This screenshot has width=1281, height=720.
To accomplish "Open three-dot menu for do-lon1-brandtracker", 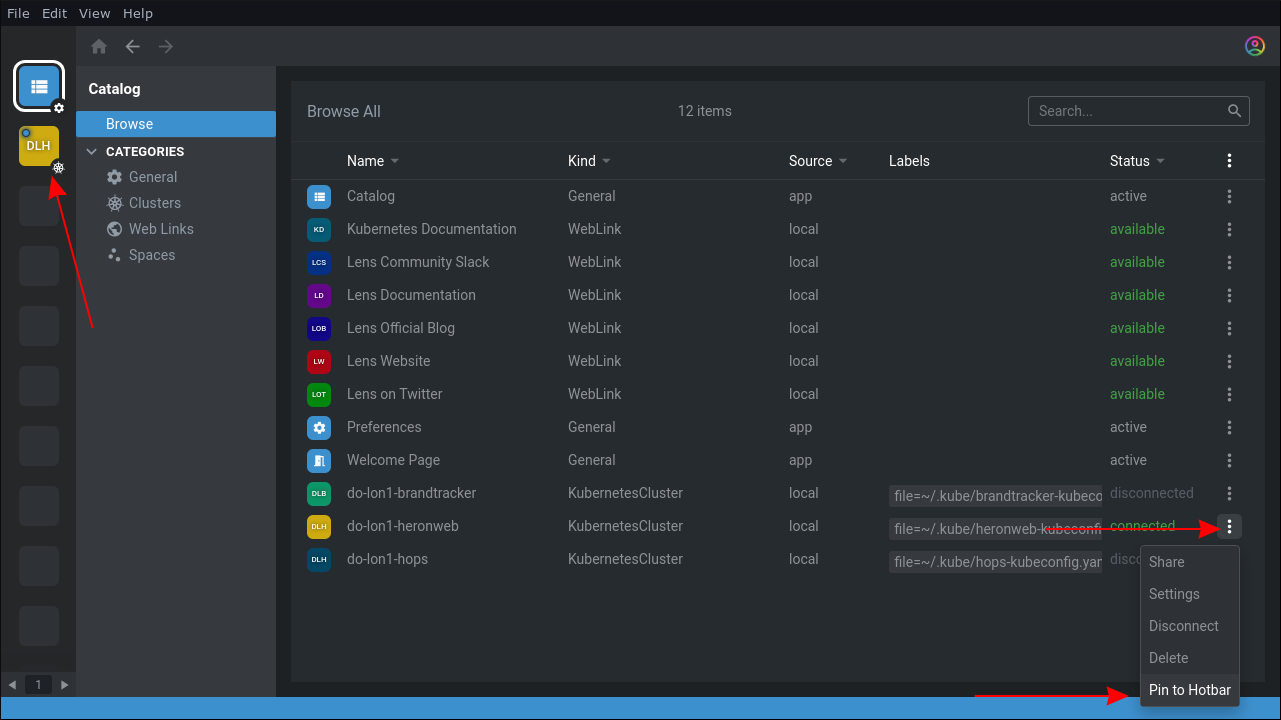I will coord(1229,493).
